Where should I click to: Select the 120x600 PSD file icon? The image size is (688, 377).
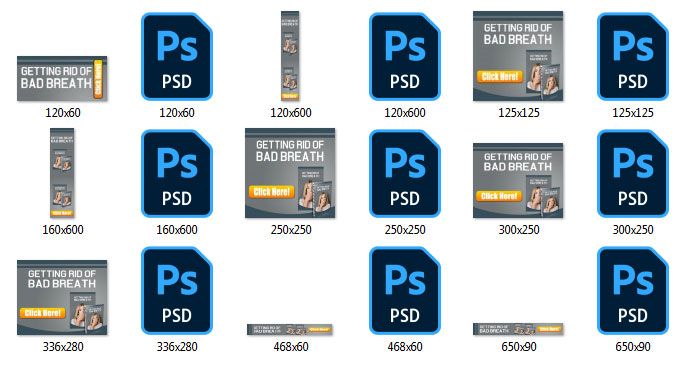(405, 57)
